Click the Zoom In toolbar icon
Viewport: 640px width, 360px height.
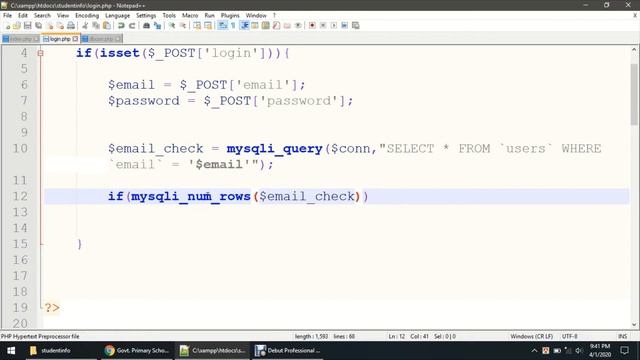172,25
